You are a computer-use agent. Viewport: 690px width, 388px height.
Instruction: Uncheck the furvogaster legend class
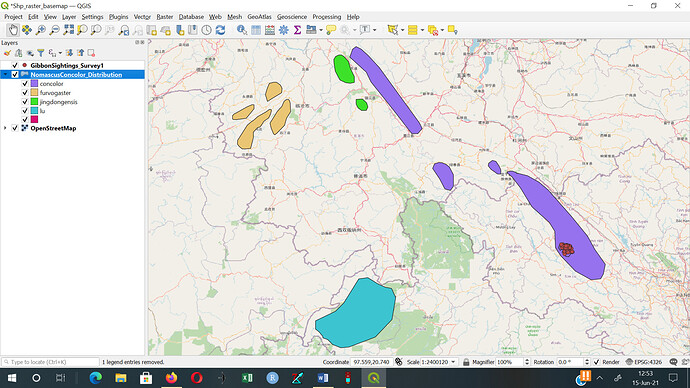point(25,92)
